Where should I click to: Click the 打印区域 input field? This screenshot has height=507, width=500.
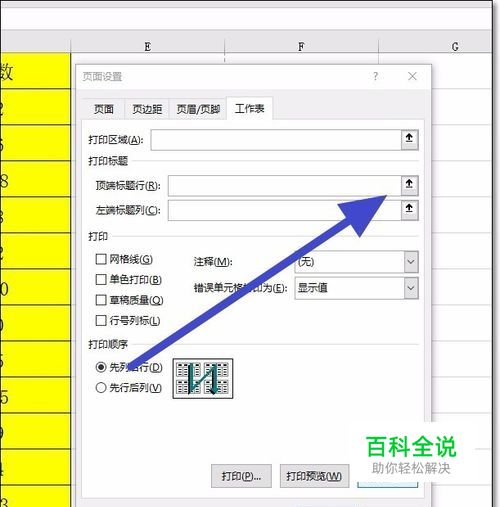[276, 140]
